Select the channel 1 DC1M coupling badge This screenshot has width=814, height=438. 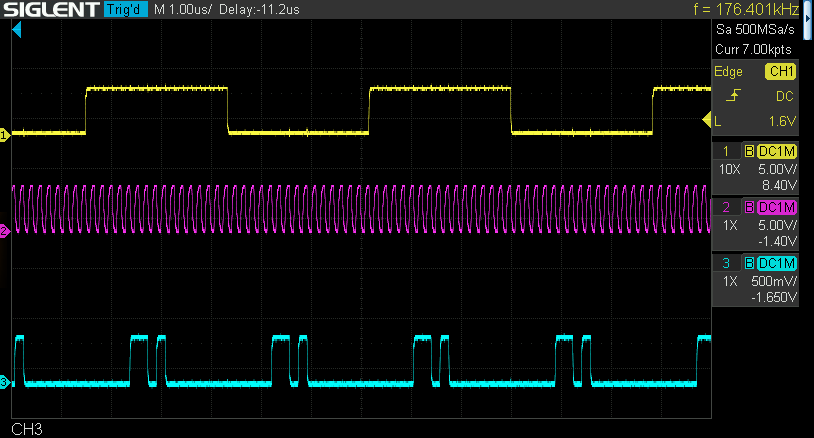tap(777, 151)
